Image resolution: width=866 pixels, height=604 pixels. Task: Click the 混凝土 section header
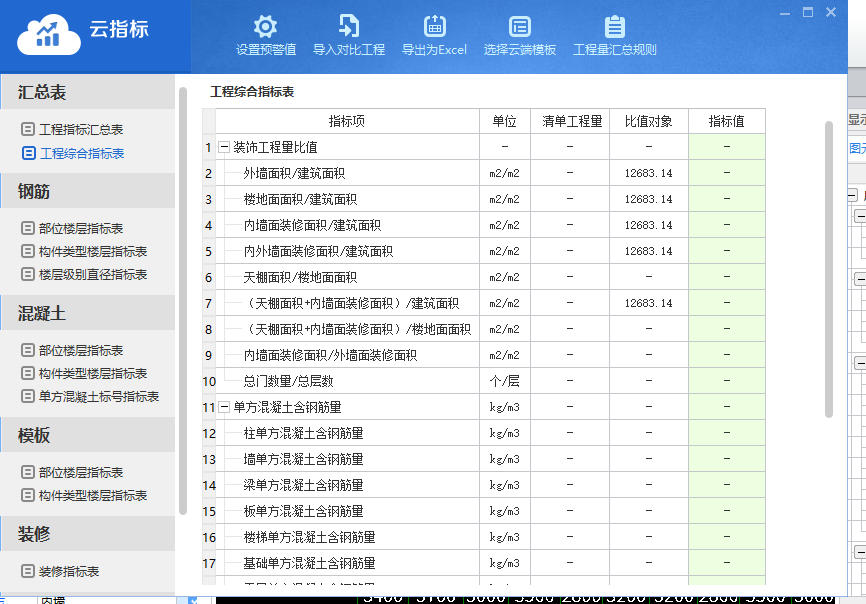click(88, 313)
